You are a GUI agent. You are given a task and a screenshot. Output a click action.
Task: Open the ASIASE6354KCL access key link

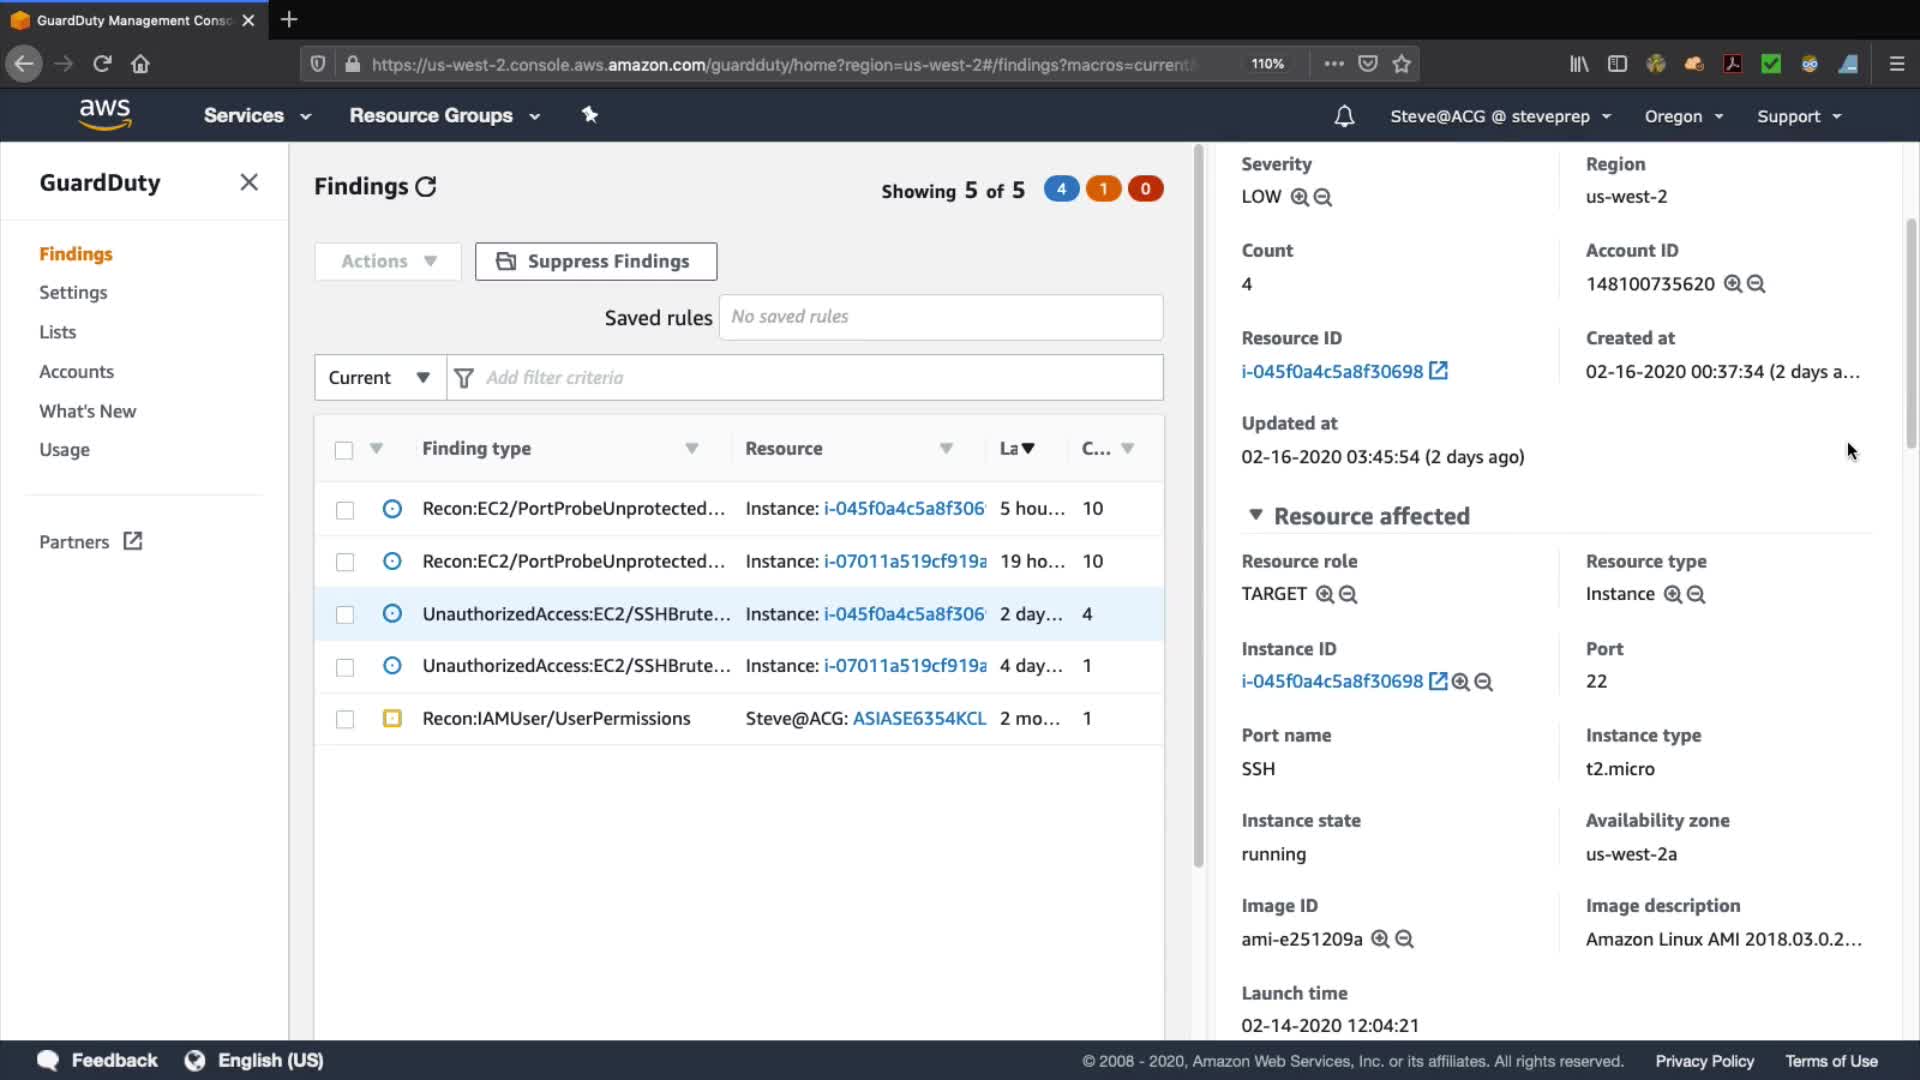click(x=919, y=718)
